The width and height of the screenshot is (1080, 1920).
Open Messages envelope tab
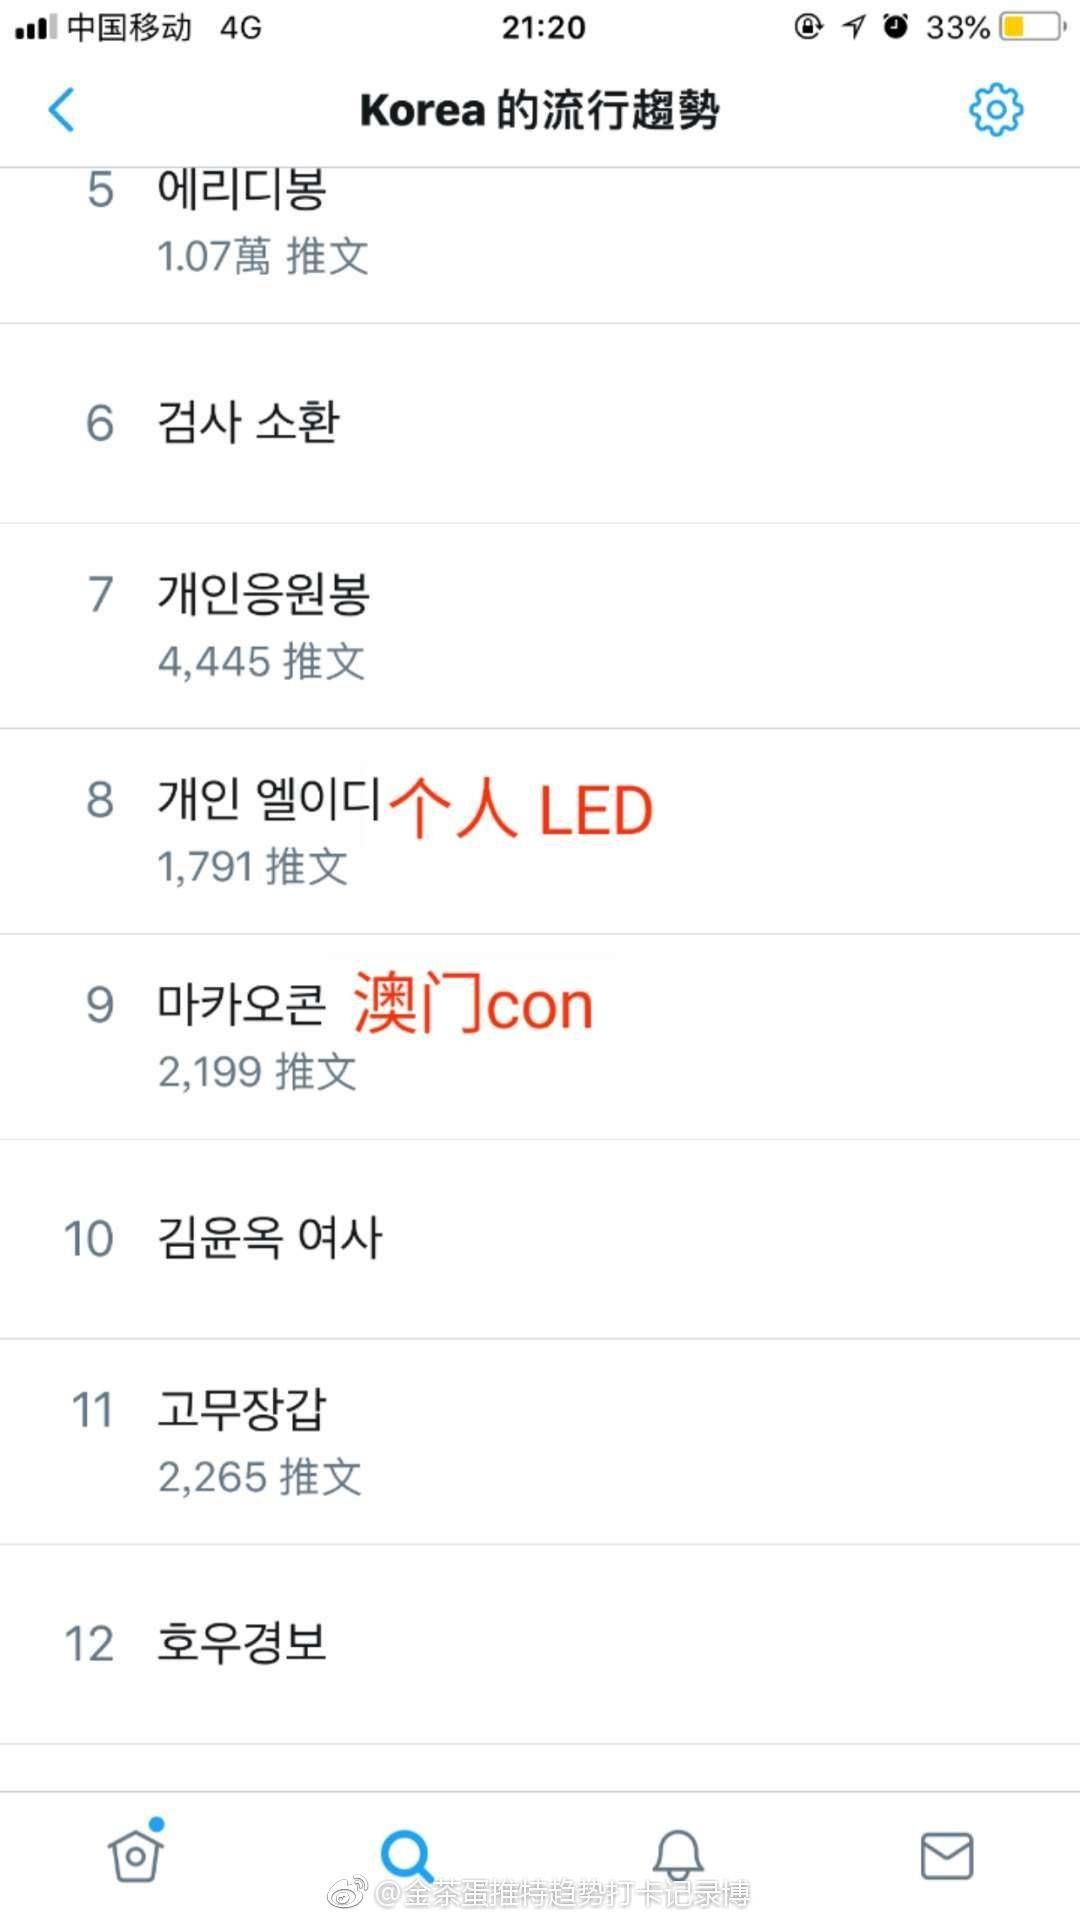click(x=946, y=1856)
